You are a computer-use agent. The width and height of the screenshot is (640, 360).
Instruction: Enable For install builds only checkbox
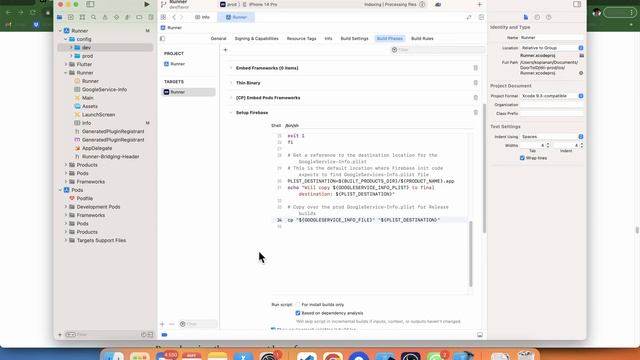click(x=298, y=304)
